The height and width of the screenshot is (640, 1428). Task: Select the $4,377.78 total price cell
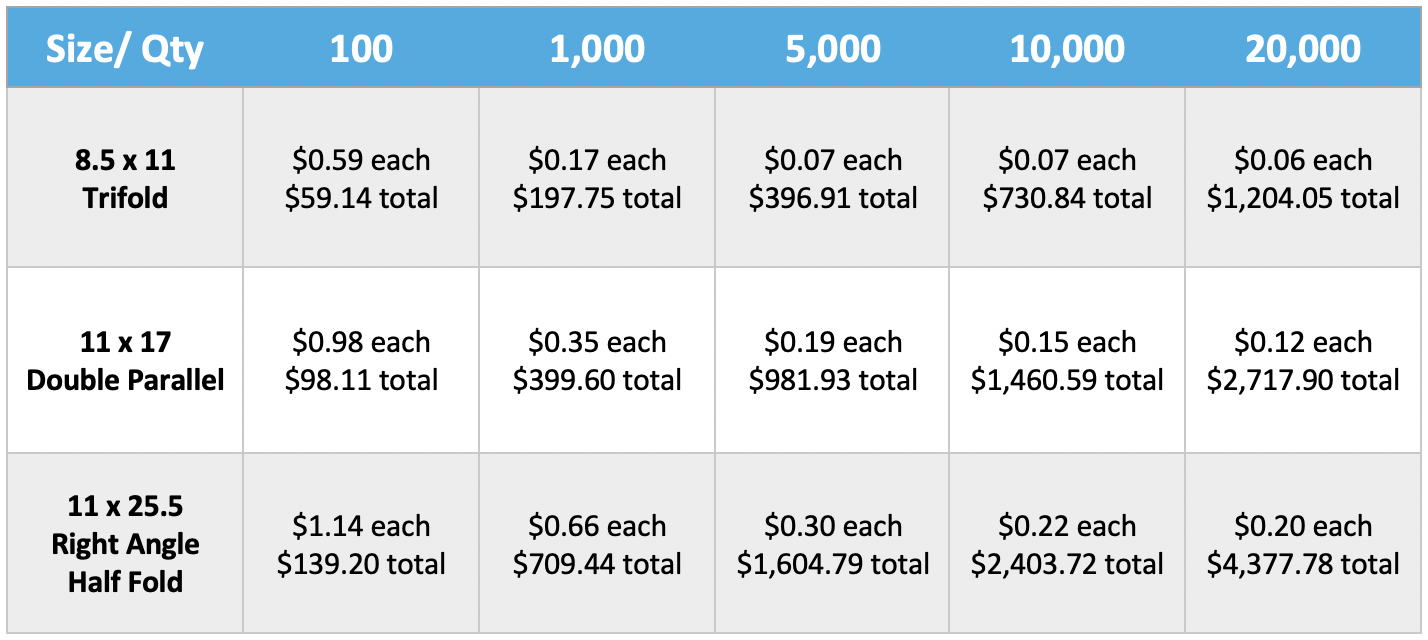click(1303, 544)
